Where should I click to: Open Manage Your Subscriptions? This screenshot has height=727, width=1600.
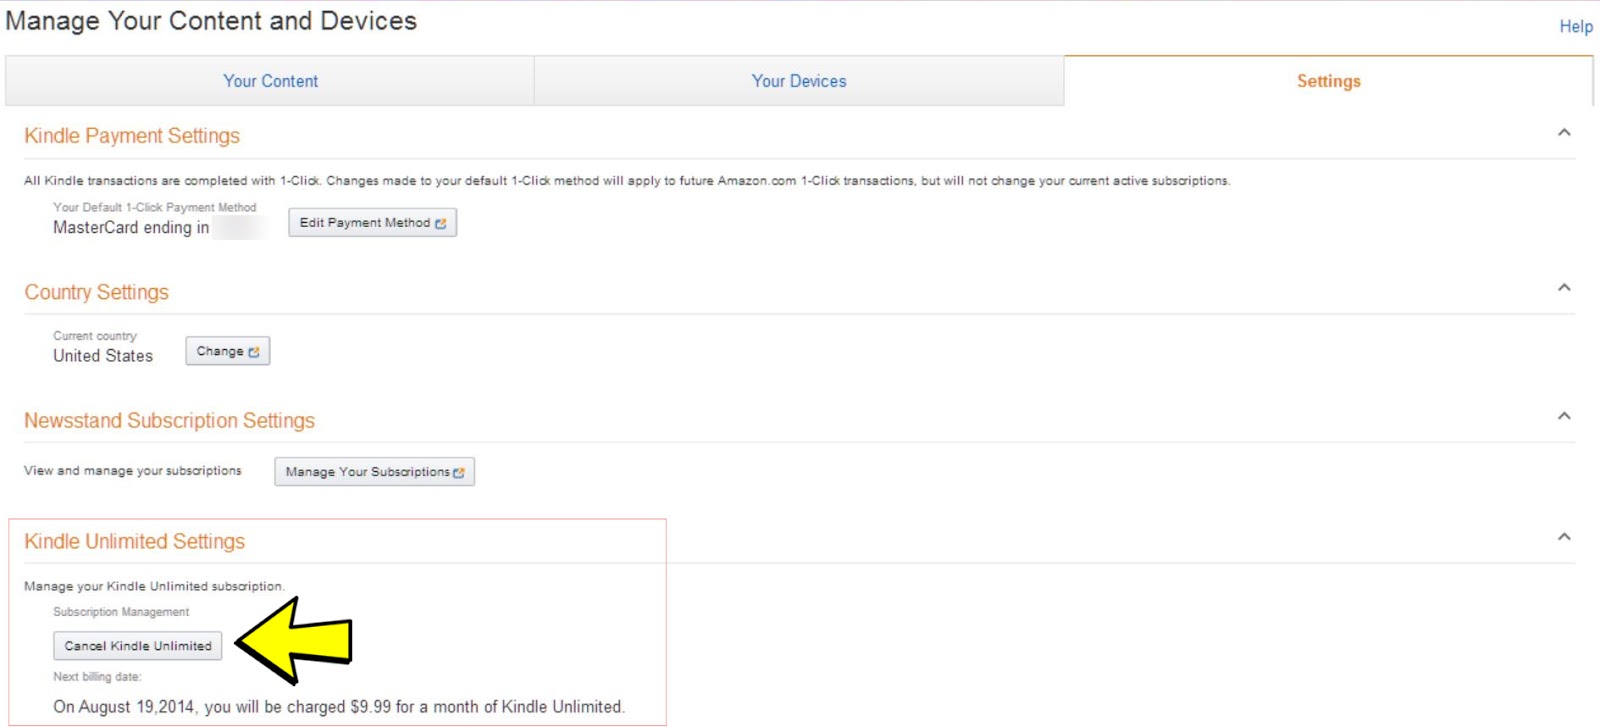click(374, 471)
